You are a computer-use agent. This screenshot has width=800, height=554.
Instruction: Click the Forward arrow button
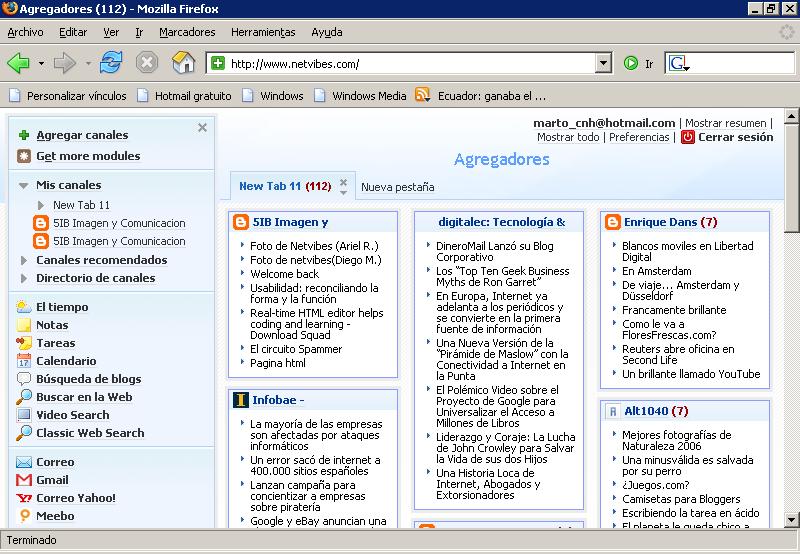pos(65,63)
